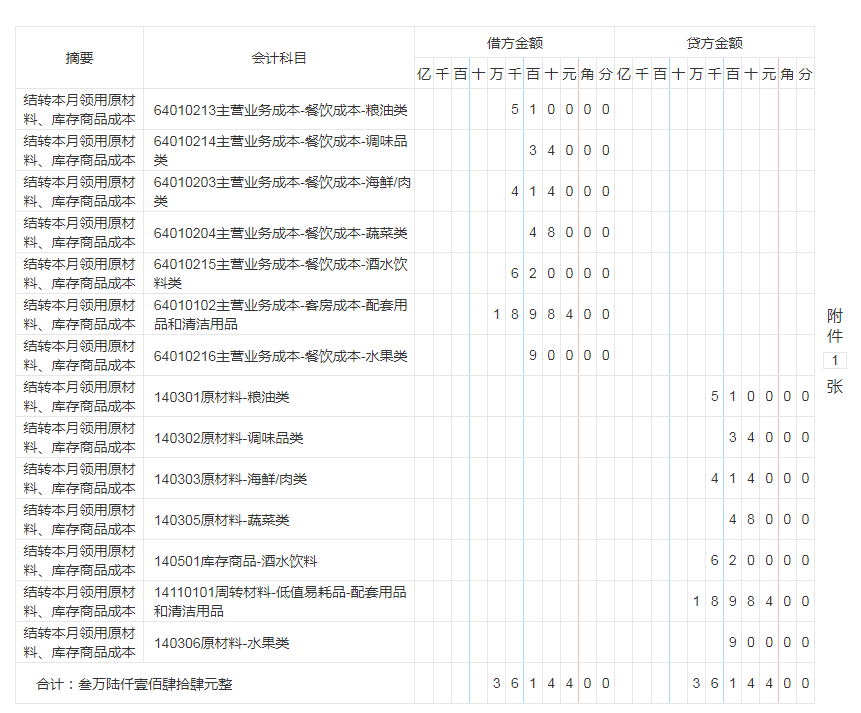
Task: Click the summary cell of the 140501库存商品 row
Action: (x=80, y=560)
